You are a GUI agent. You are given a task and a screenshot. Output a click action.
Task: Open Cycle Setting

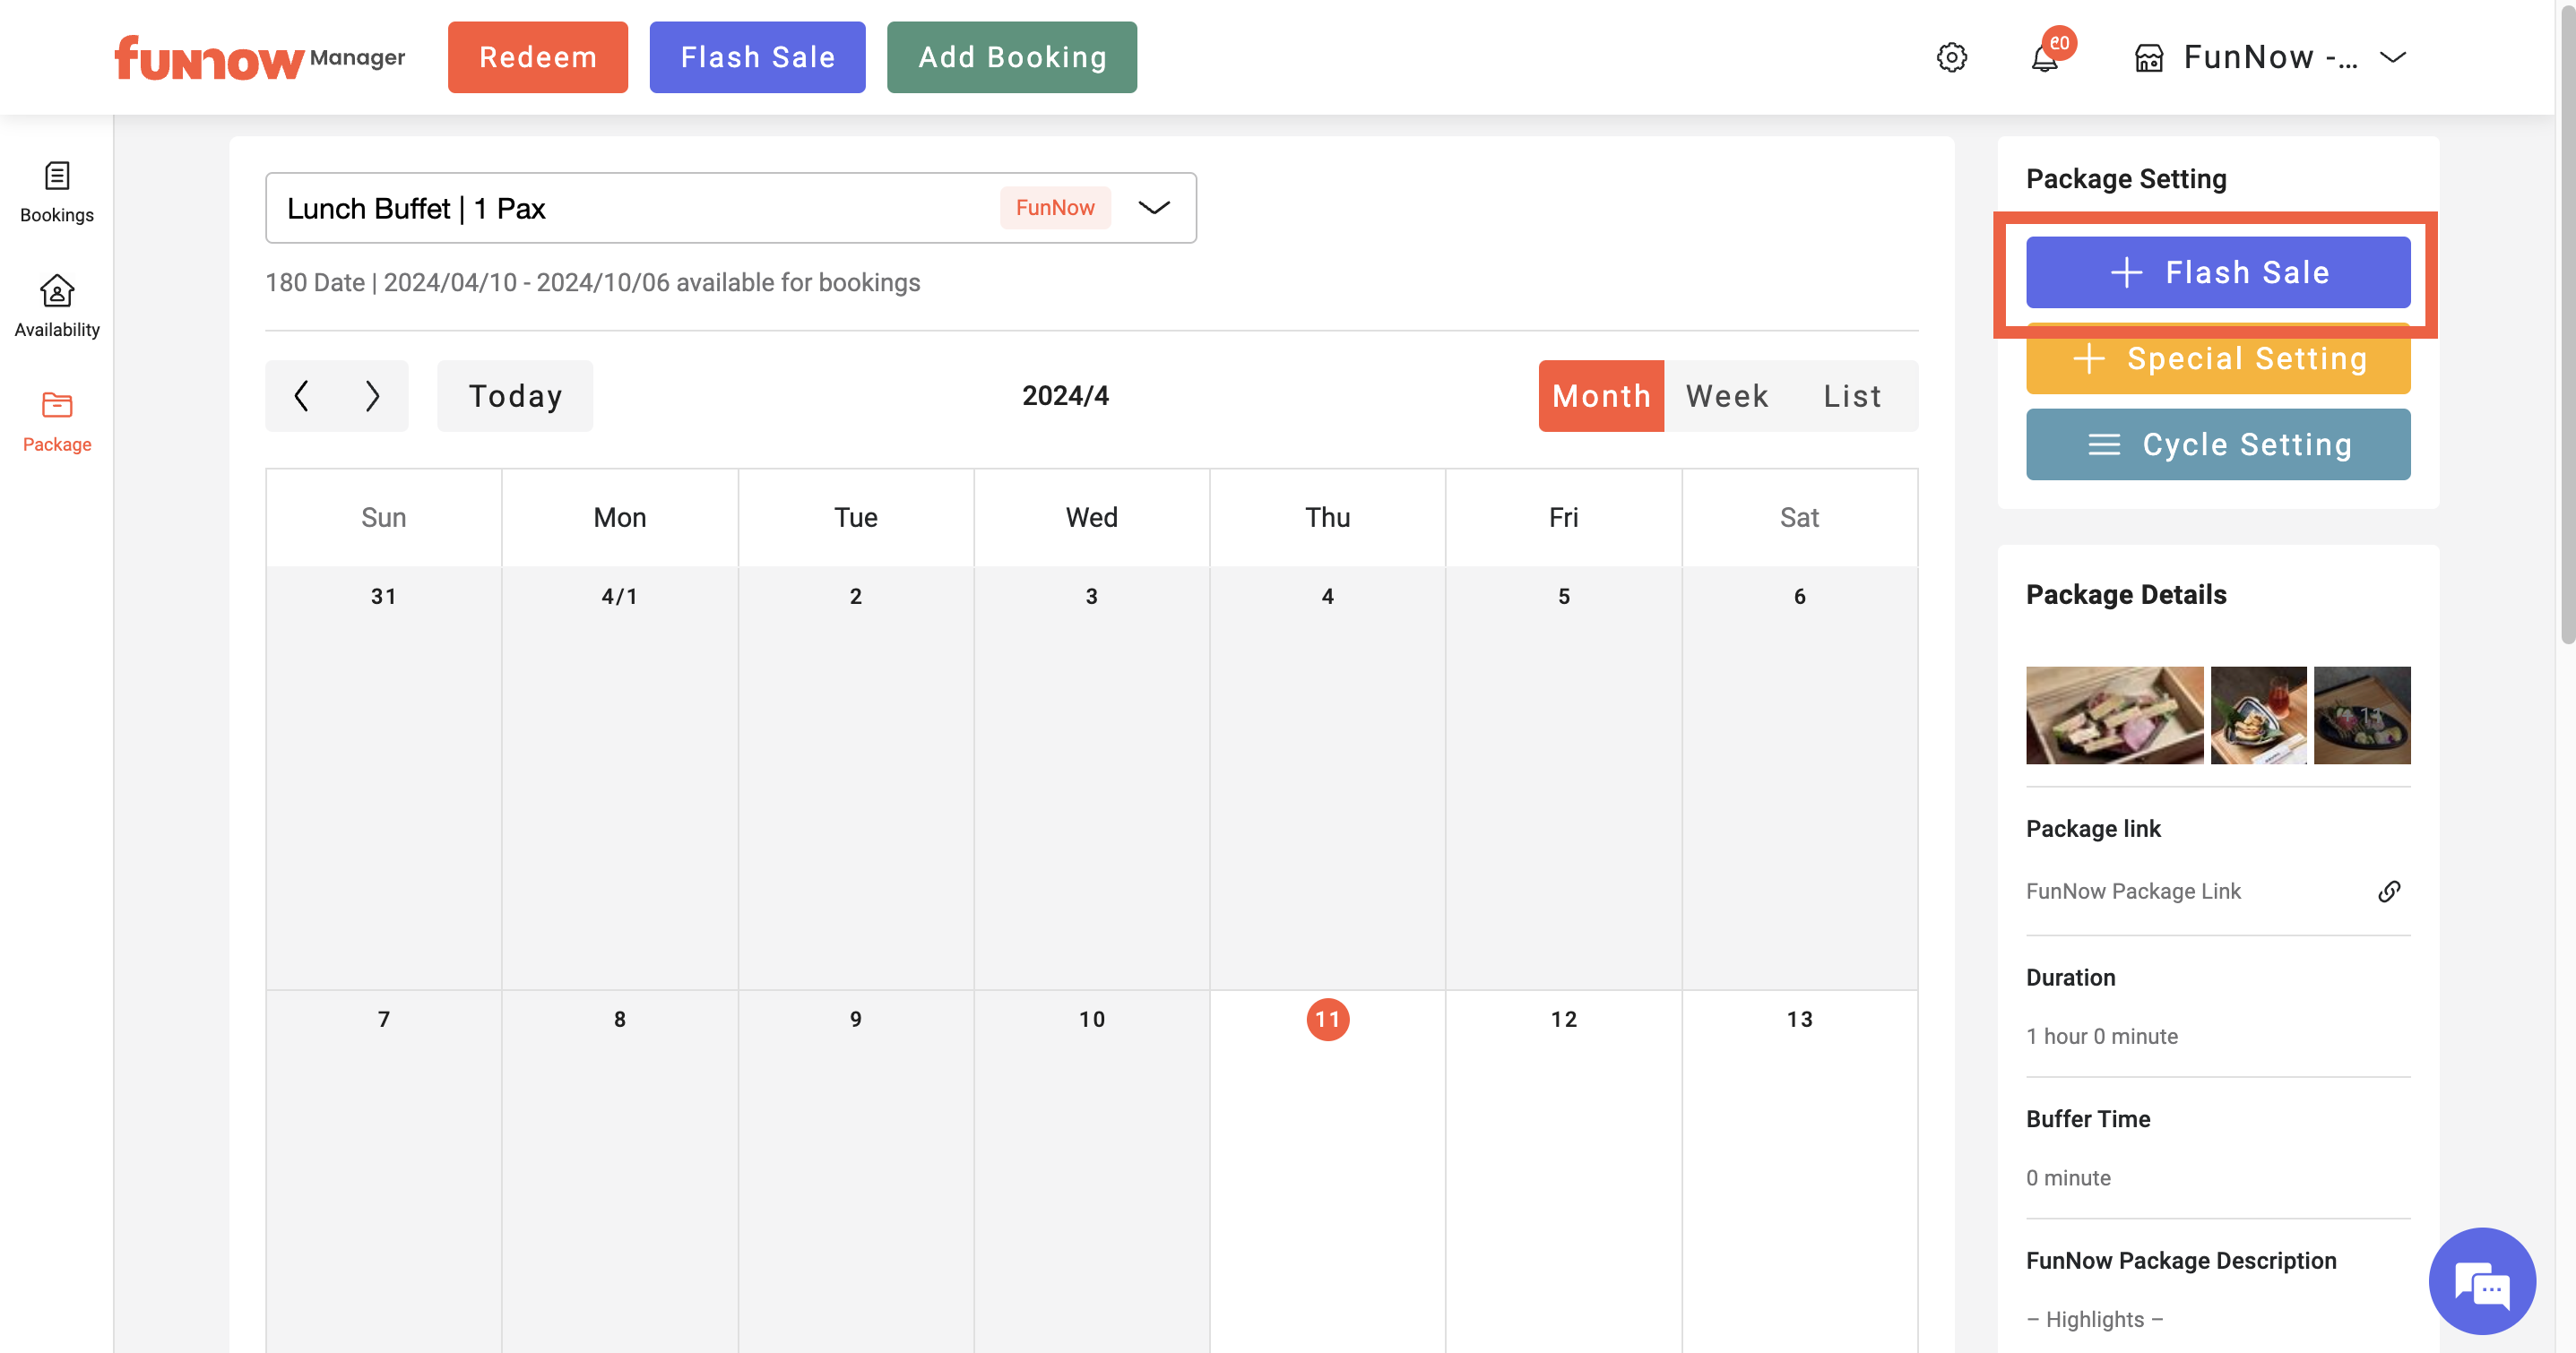2218,444
